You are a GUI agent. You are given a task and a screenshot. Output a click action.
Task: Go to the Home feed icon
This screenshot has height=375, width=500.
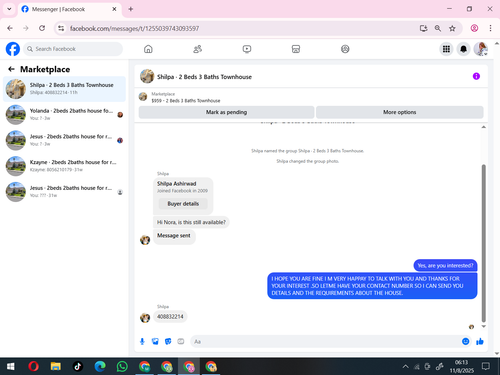coord(148,49)
